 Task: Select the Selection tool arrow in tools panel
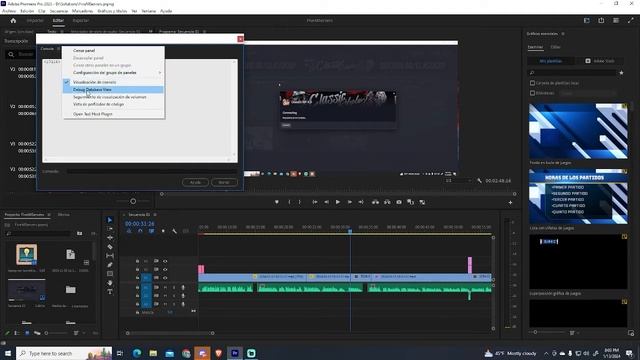(110, 220)
